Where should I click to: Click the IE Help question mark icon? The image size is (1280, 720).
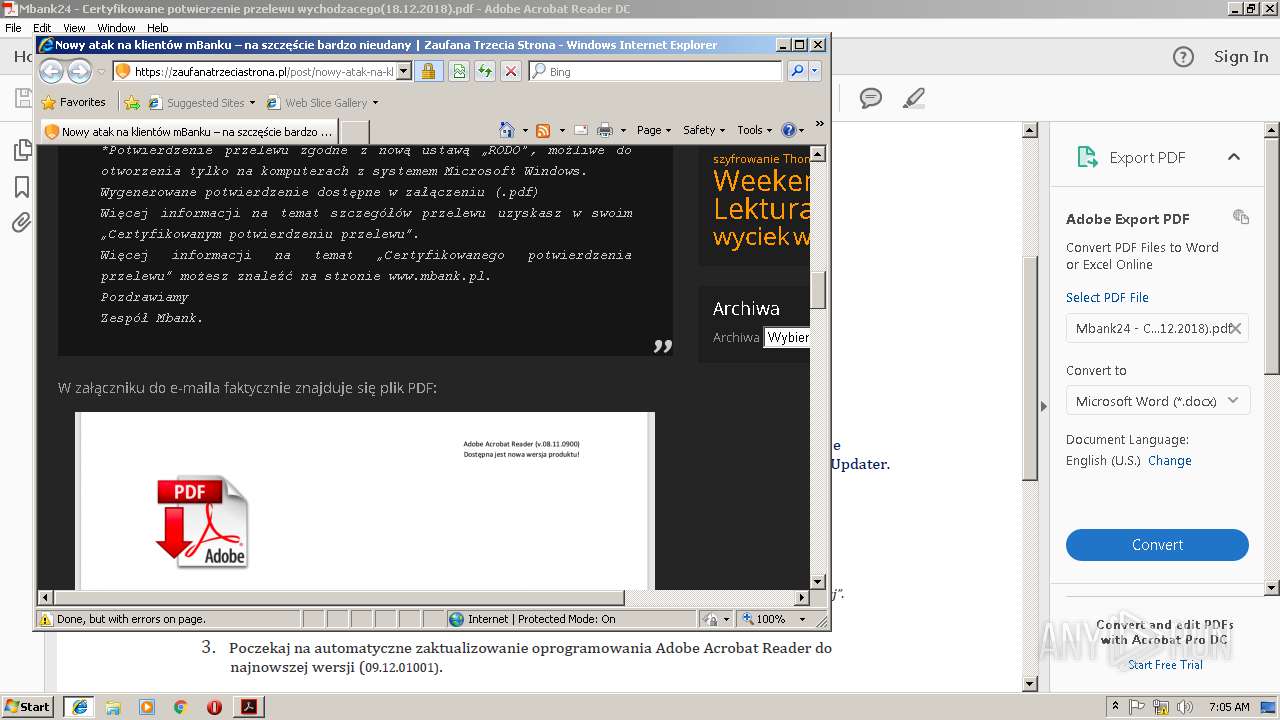pos(788,130)
